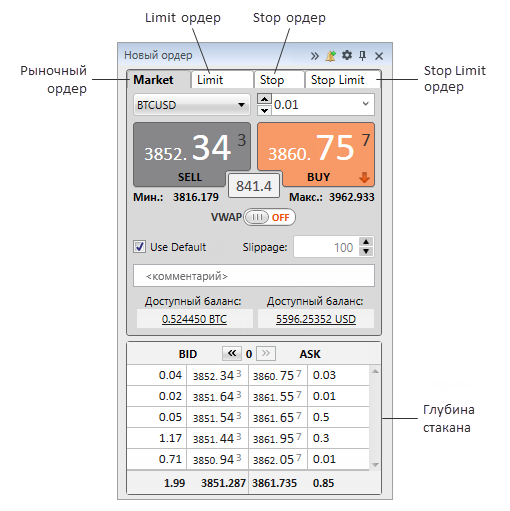Expand the double-chevron overflow icon
This screenshot has width=510, height=511.
315,56
